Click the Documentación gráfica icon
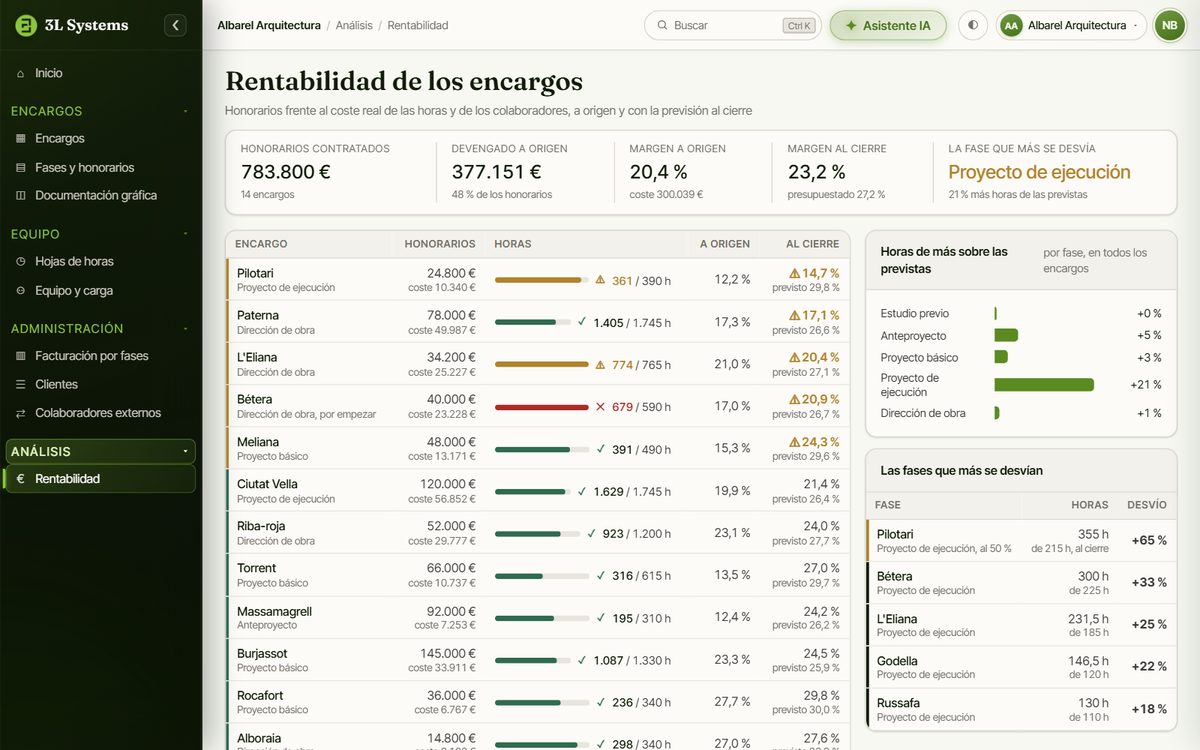This screenshot has width=1200, height=750. click(21, 196)
